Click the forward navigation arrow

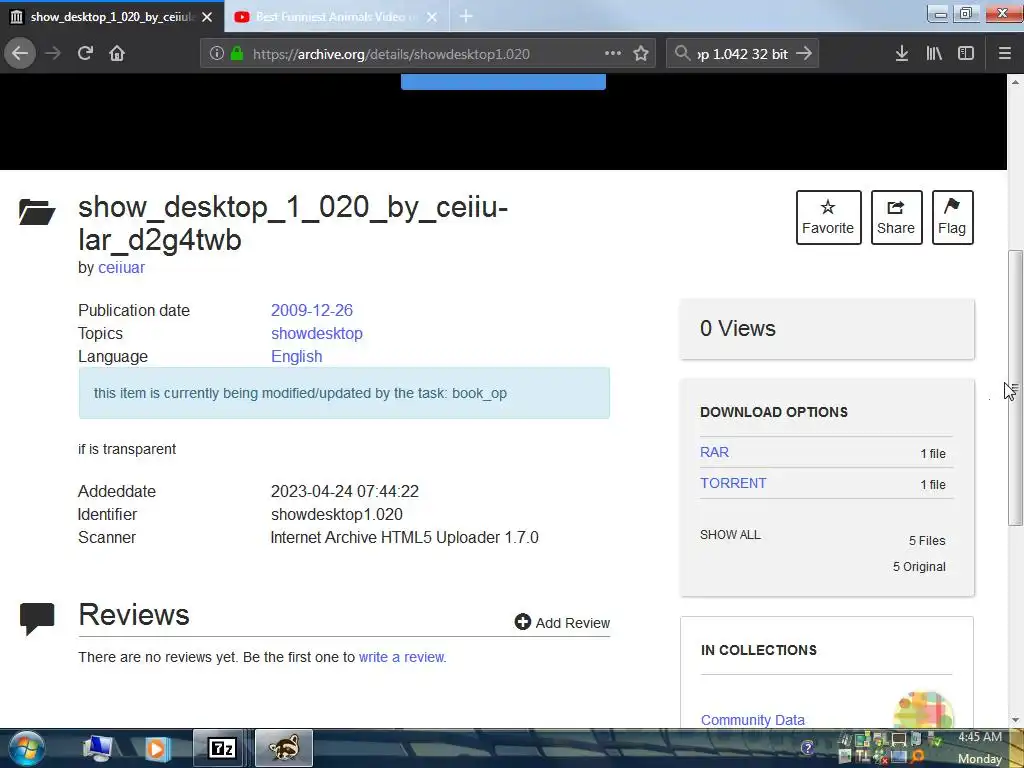tap(53, 54)
